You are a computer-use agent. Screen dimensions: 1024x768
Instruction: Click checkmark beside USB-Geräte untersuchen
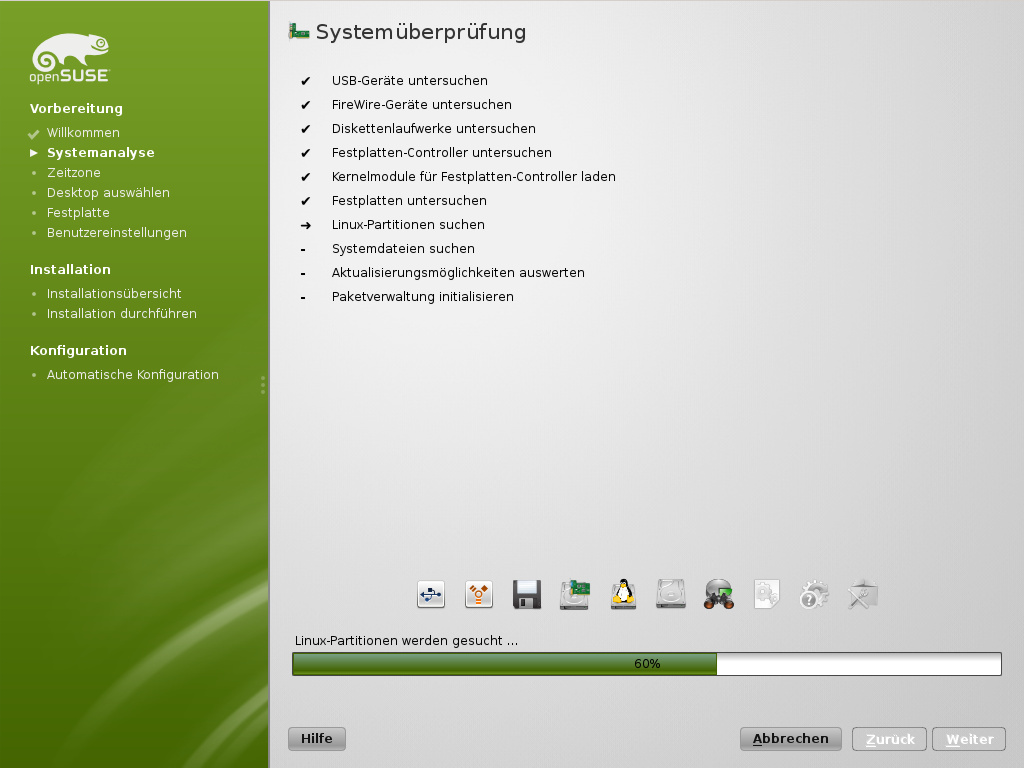[305, 81]
